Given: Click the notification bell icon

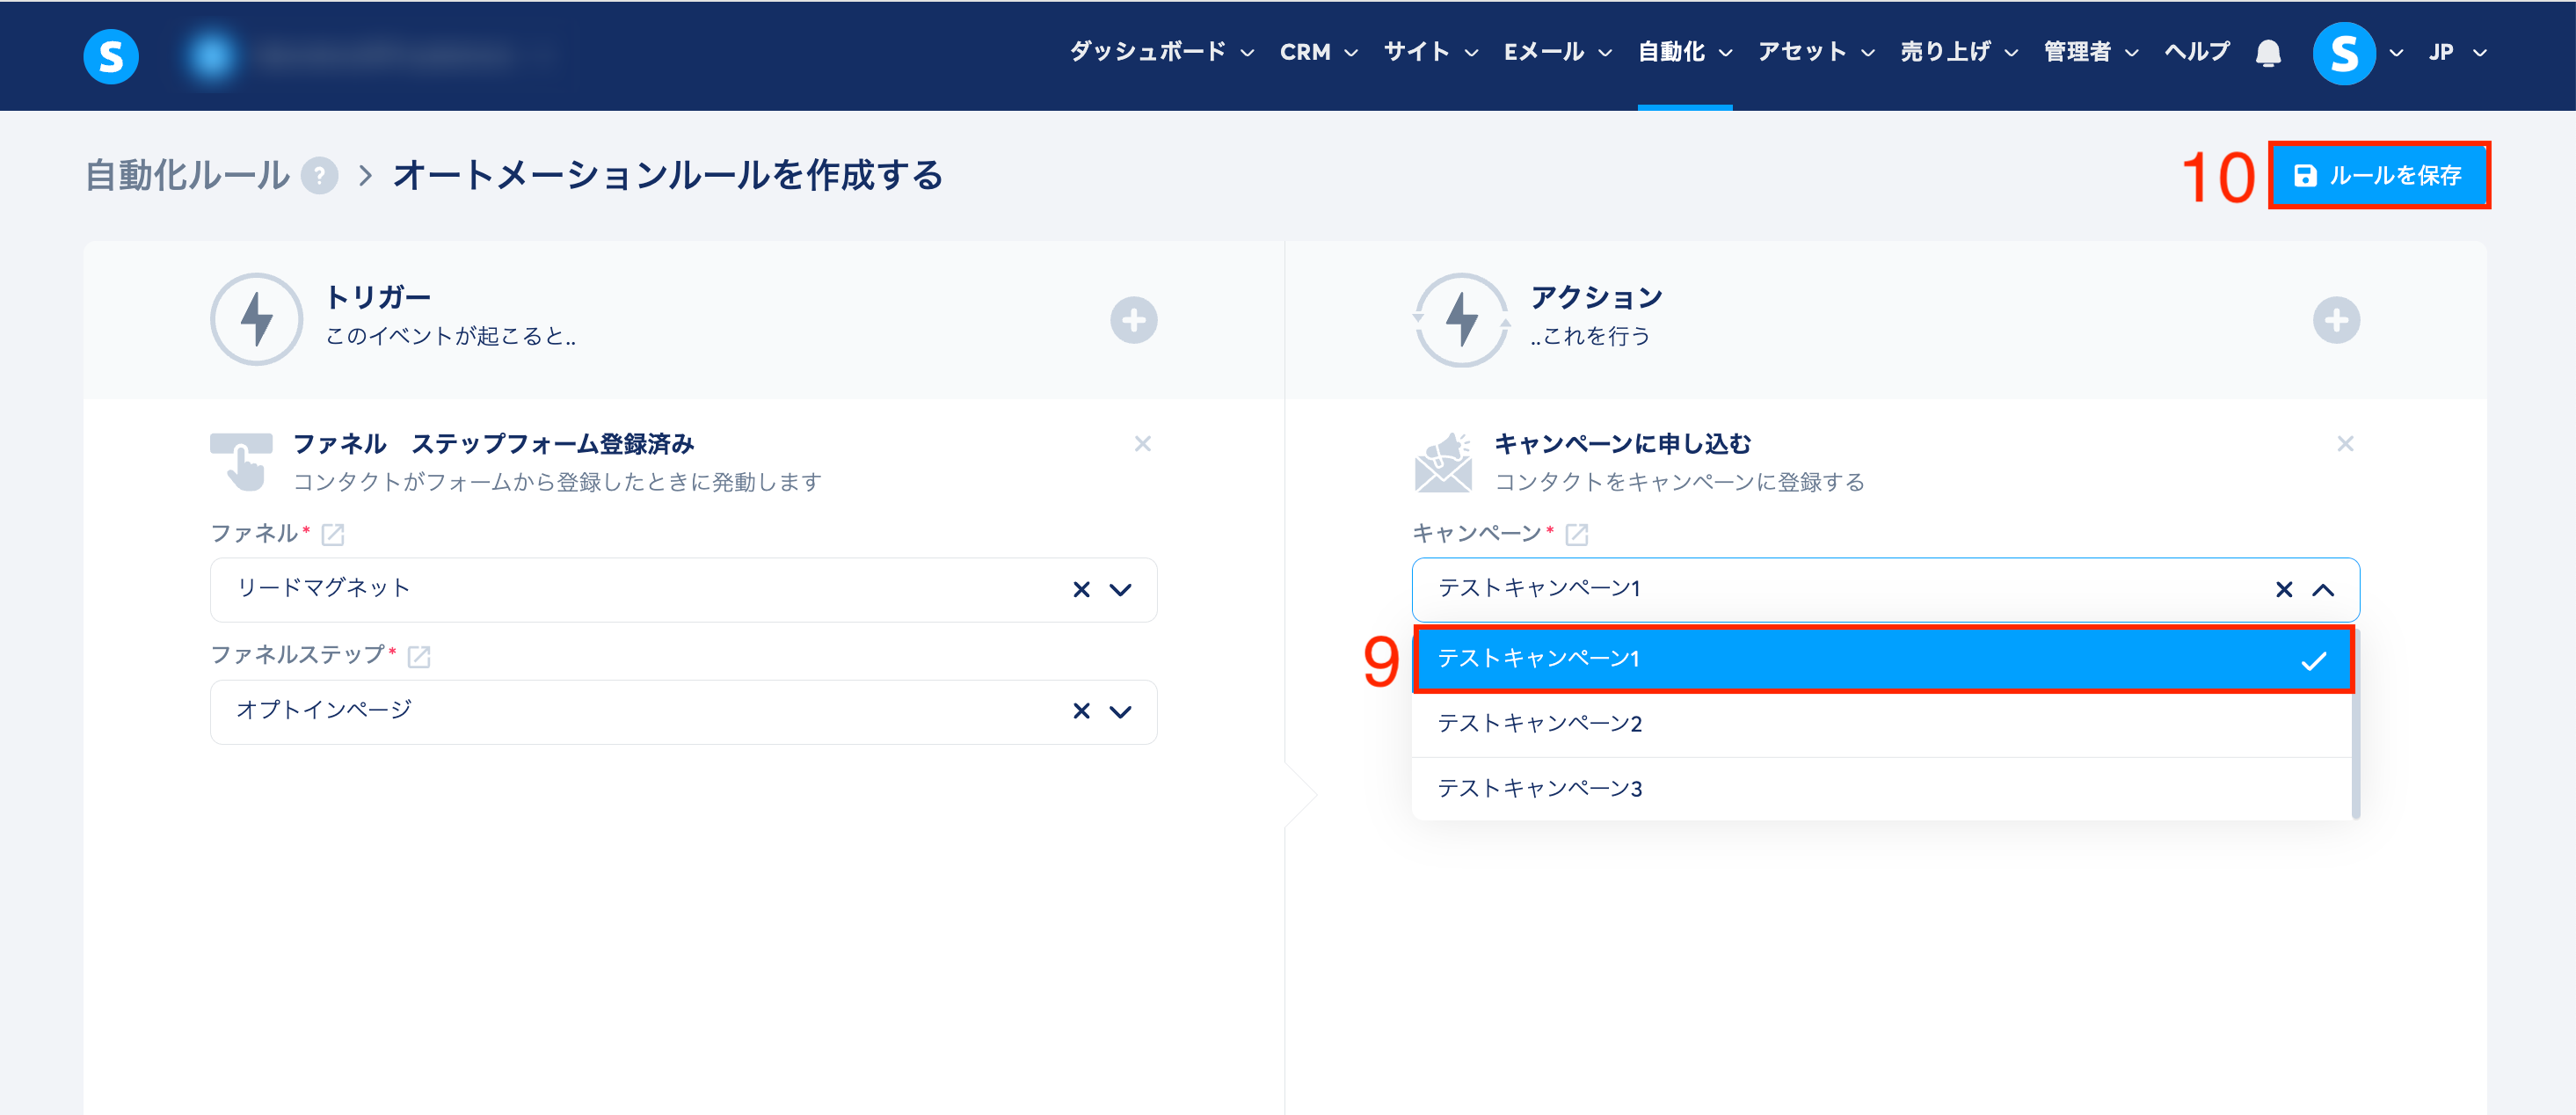Looking at the screenshot, I should tap(2268, 53).
